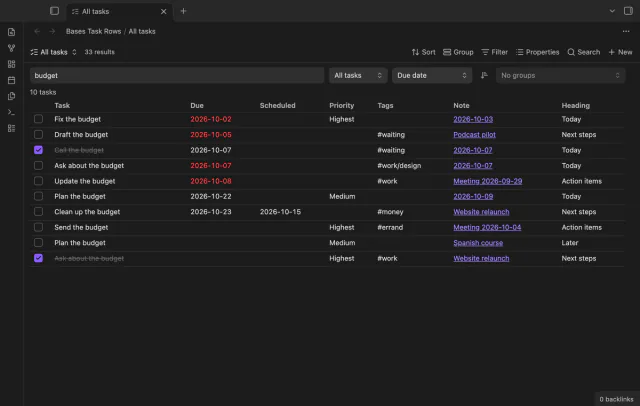The height and width of the screenshot is (406, 640).
Task: Click the Update the budget task name
Action: pyautogui.click(x=85, y=181)
